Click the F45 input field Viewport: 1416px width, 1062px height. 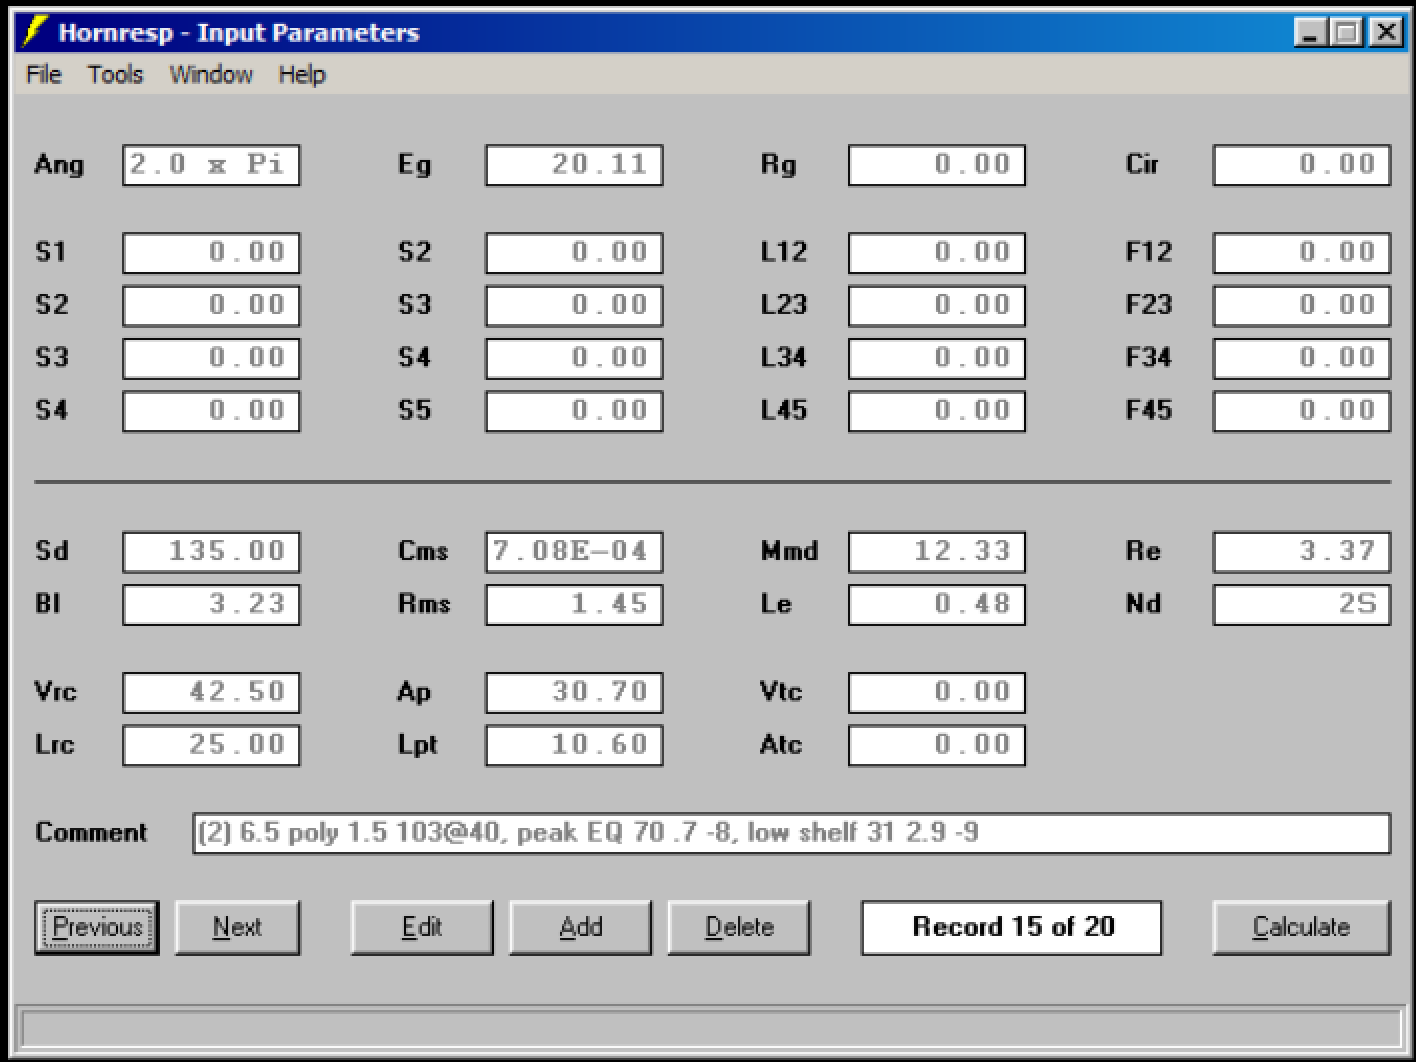tap(1302, 411)
